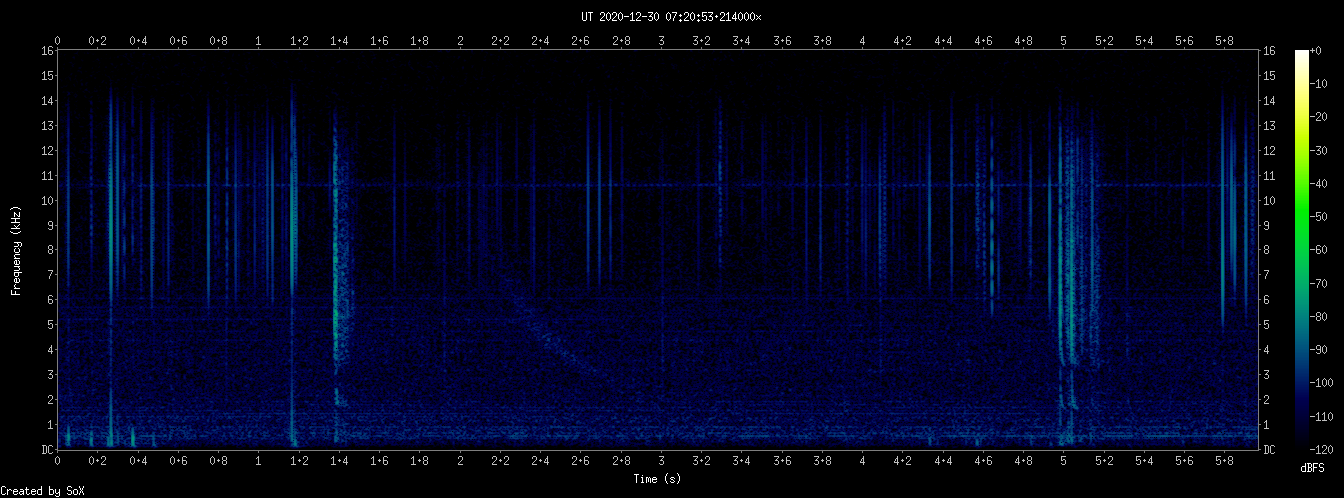Click the '-100' color scale value
The width and height of the screenshot is (1344, 498).
tap(1321, 384)
